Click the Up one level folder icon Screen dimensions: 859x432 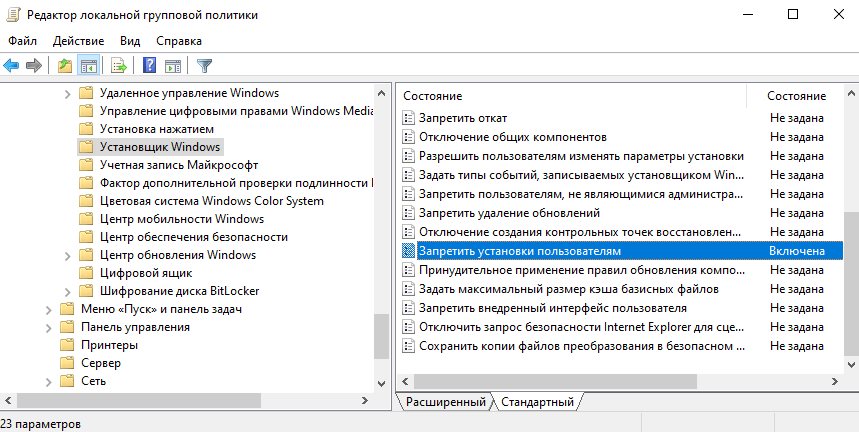(65, 66)
